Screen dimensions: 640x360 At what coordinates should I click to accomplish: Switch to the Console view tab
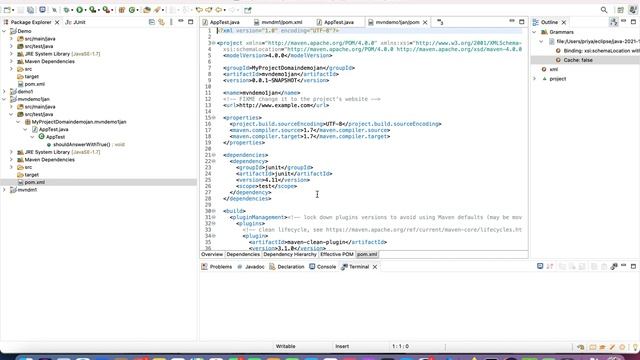pyautogui.click(x=322, y=267)
